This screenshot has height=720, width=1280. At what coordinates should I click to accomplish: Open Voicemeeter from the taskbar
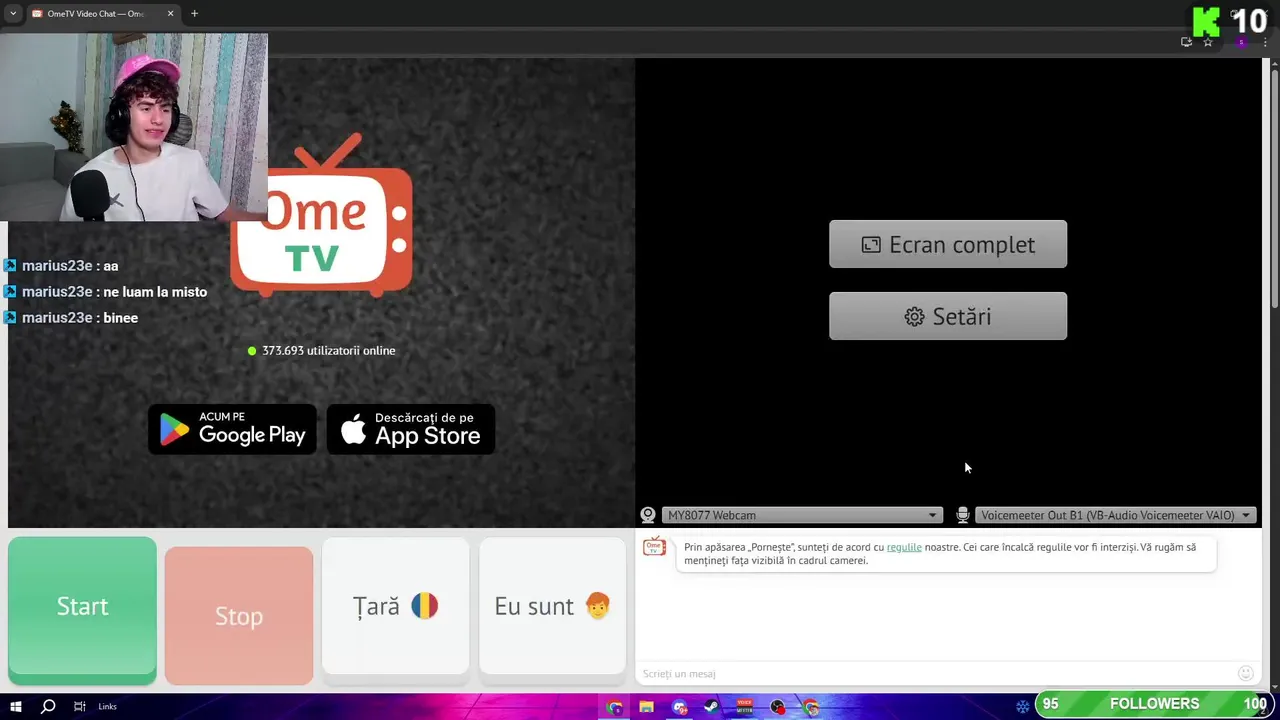pos(744,707)
